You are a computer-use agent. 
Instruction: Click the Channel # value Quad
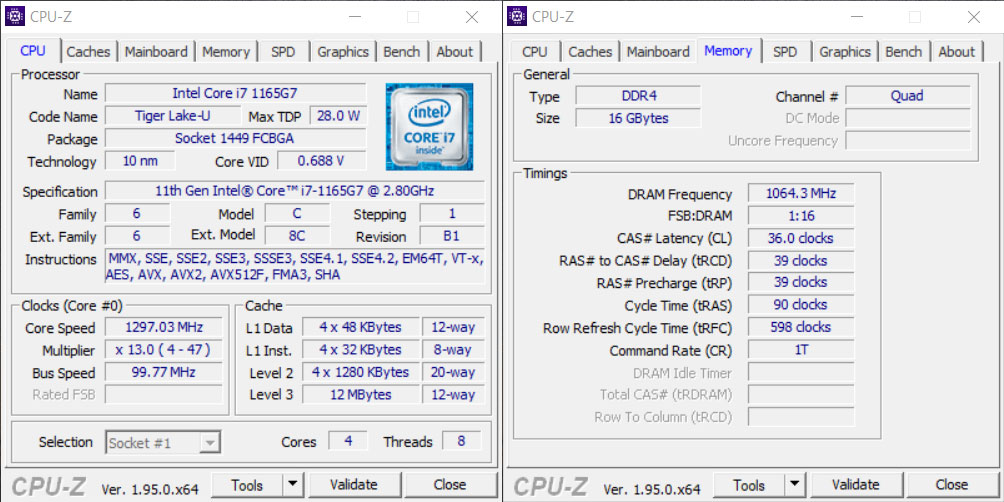point(908,96)
